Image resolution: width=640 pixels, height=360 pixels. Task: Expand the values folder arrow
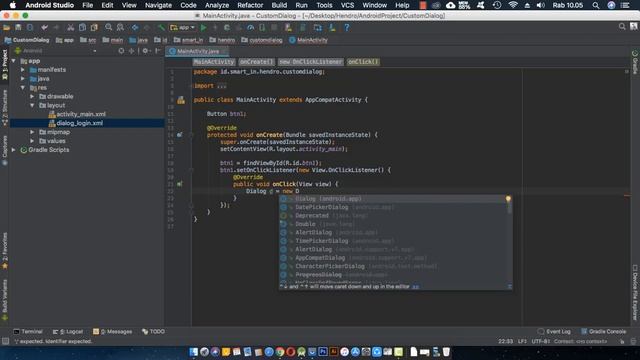[32, 141]
